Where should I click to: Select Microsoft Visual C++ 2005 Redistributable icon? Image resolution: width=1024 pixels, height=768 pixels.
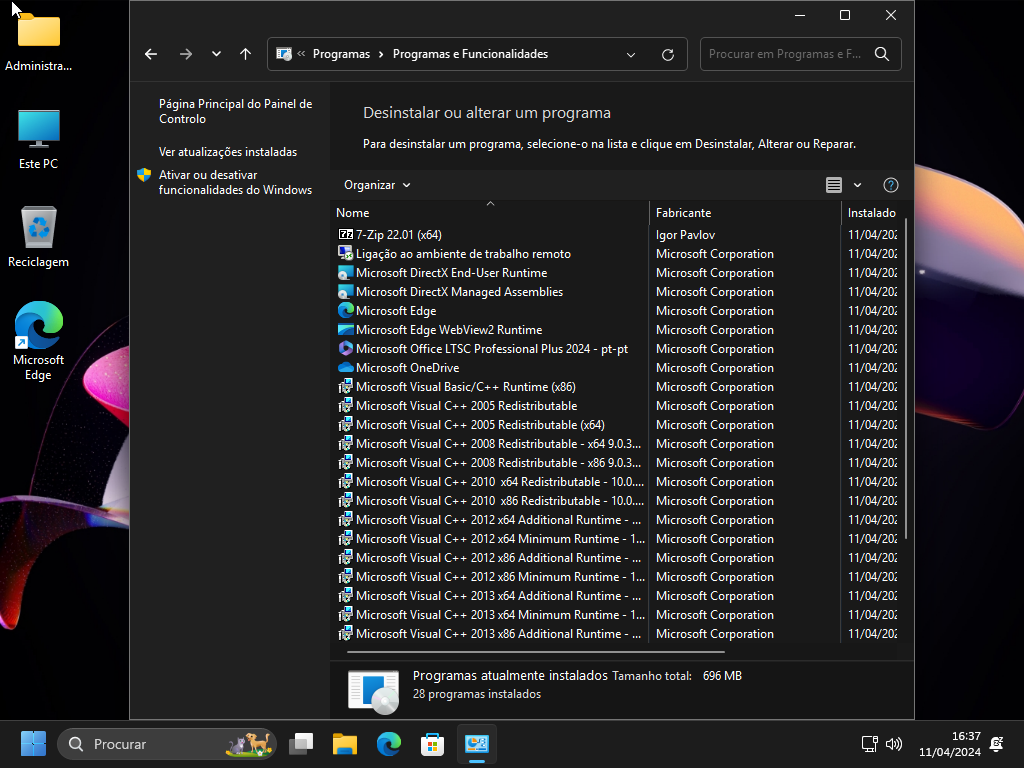345,406
